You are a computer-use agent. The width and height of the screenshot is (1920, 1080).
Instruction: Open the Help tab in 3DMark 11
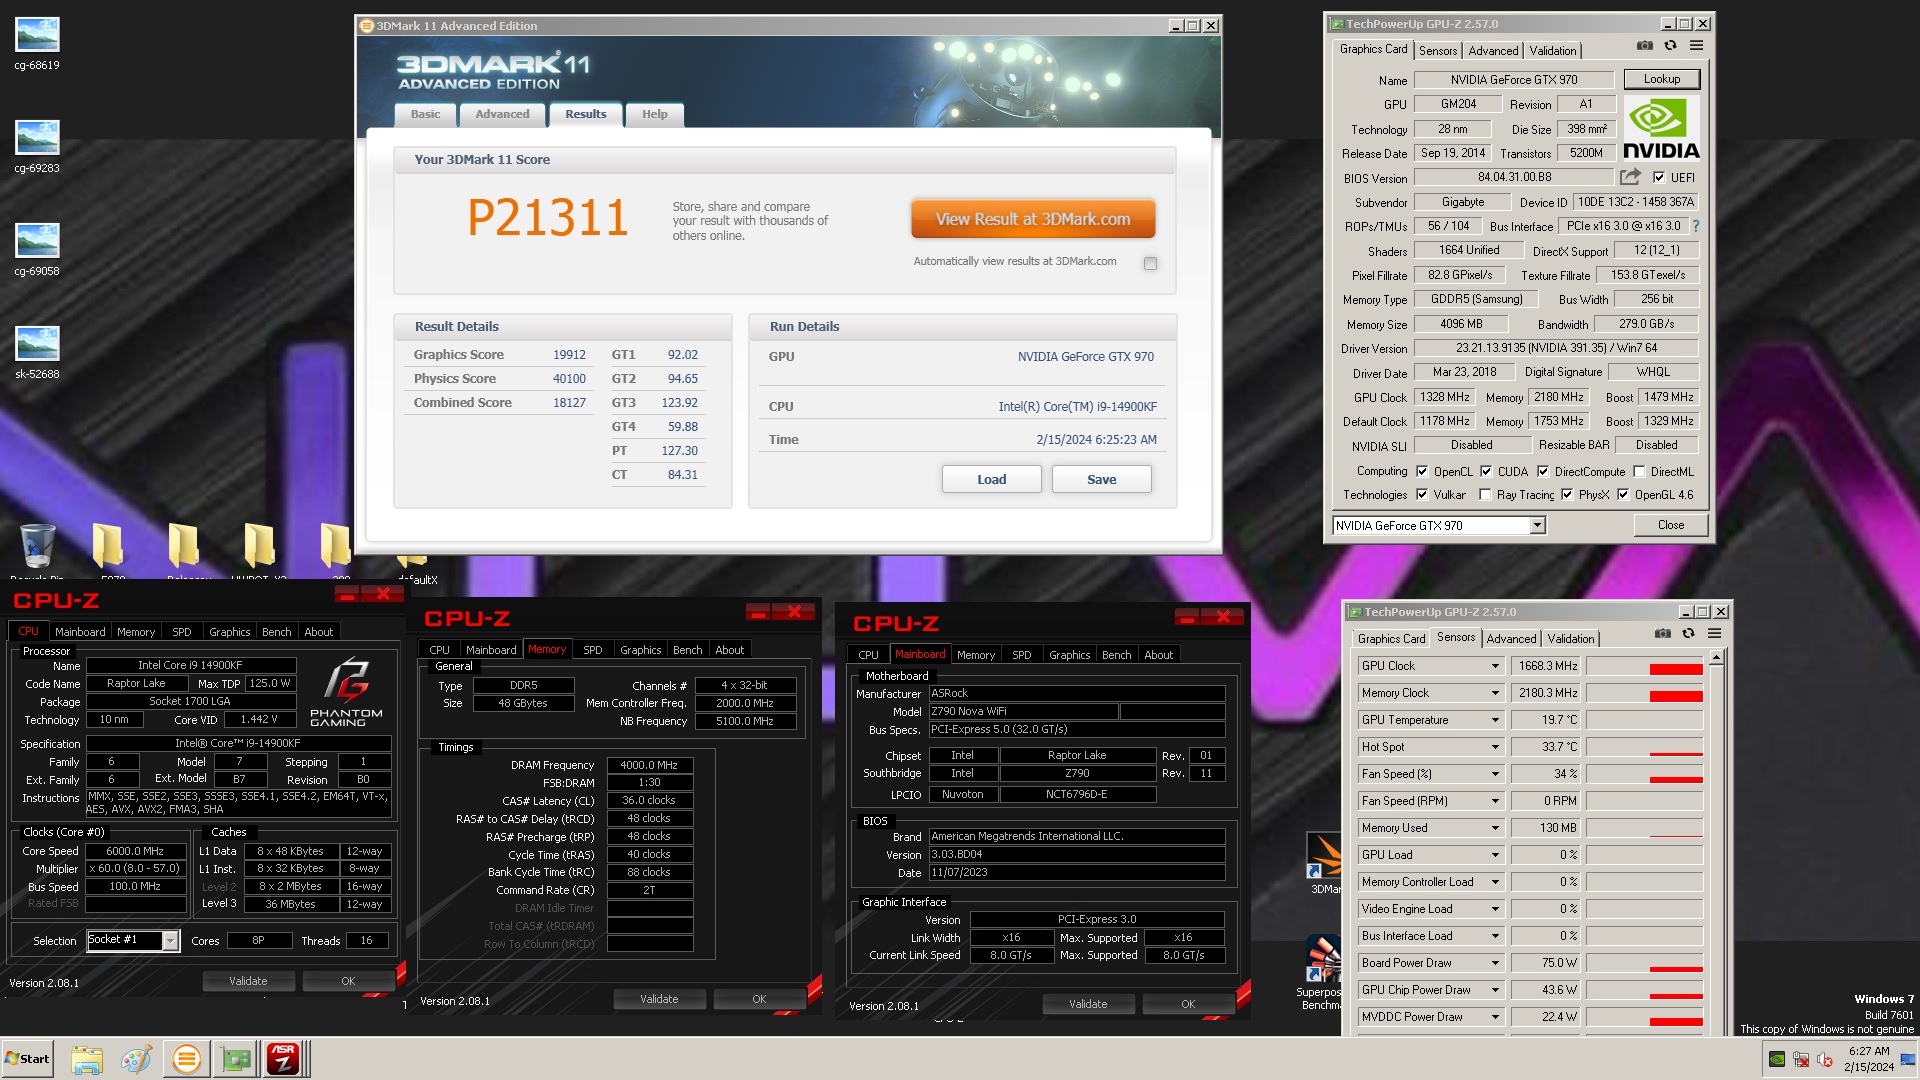[x=654, y=114]
